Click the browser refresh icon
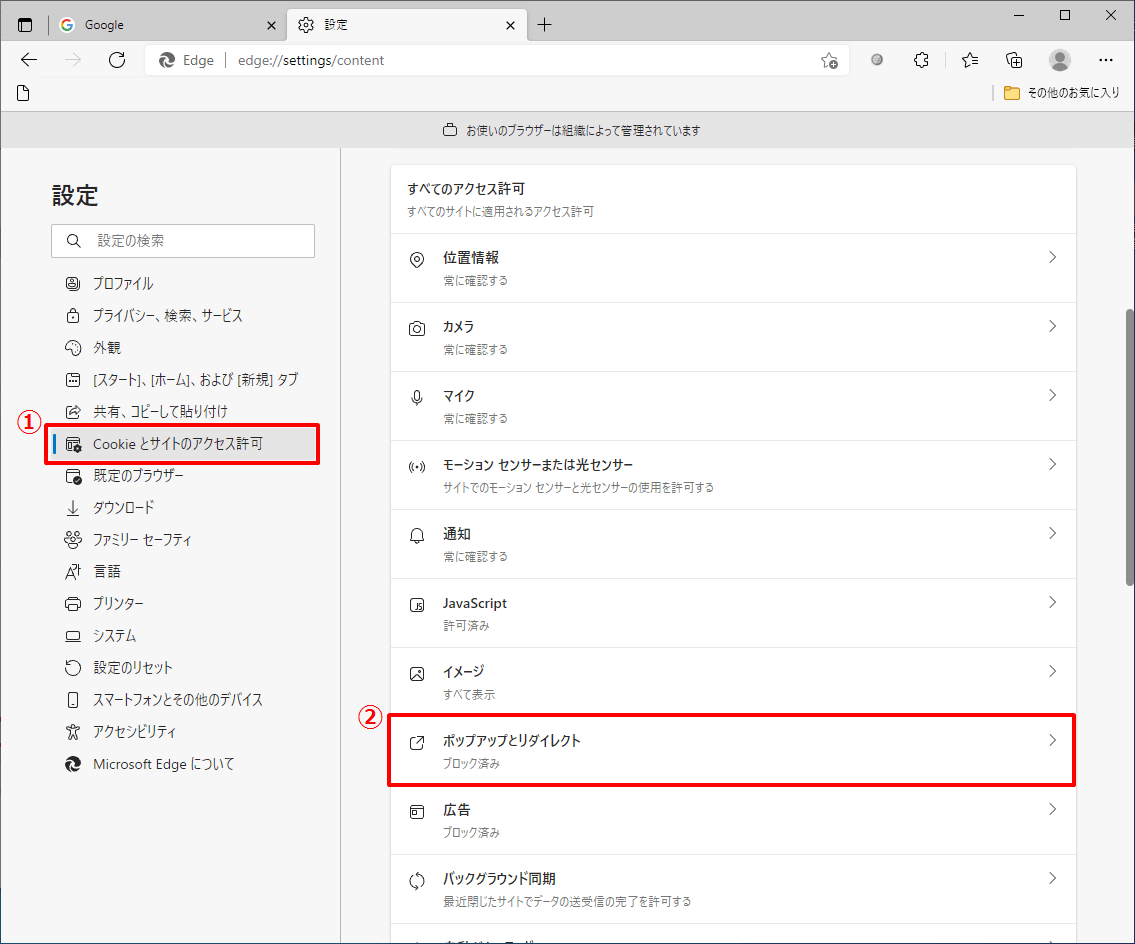This screenshot has width=1135, height=944. point(117,60)
